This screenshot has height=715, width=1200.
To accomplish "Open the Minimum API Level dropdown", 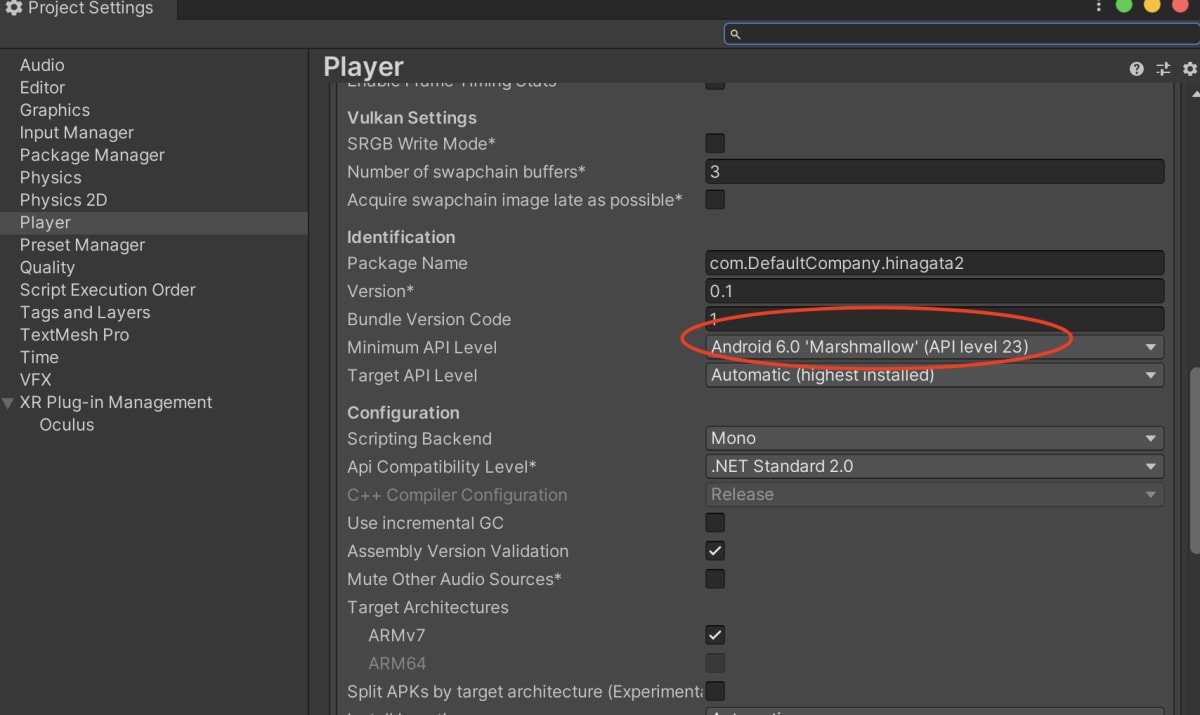I will coord(935,347).
